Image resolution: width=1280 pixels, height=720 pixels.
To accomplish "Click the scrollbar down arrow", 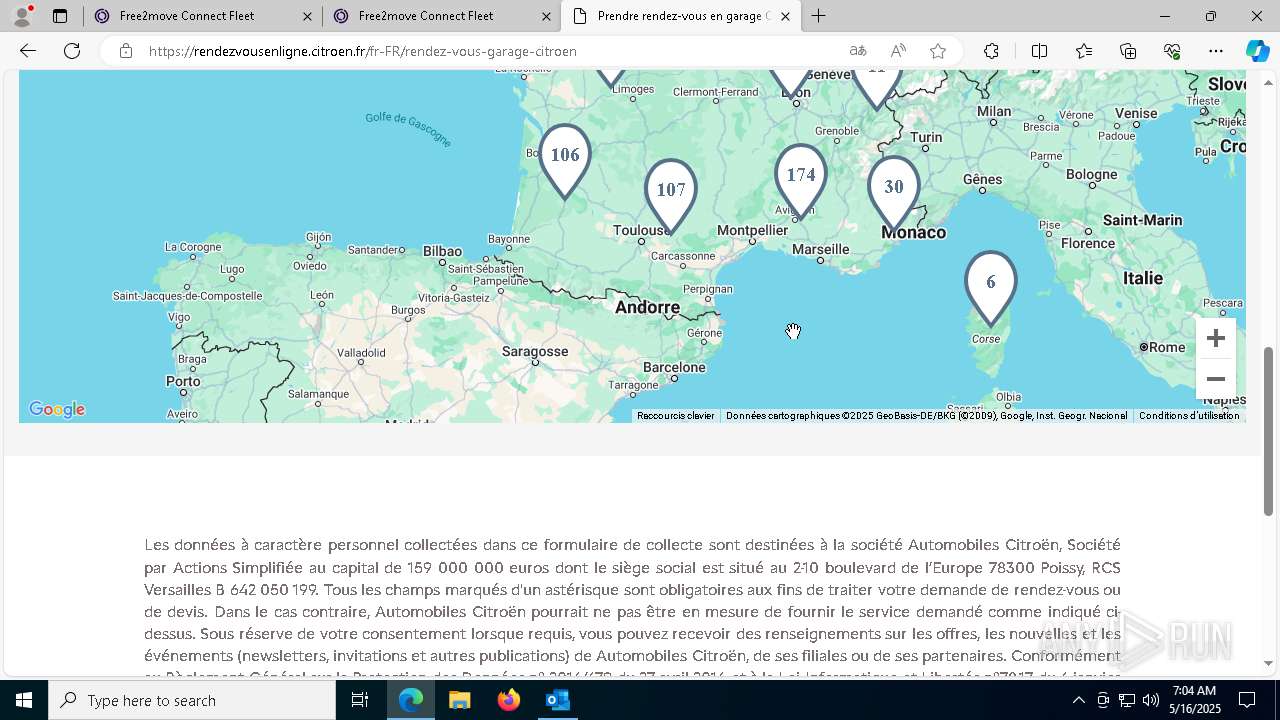I will tap(1269, 663).
